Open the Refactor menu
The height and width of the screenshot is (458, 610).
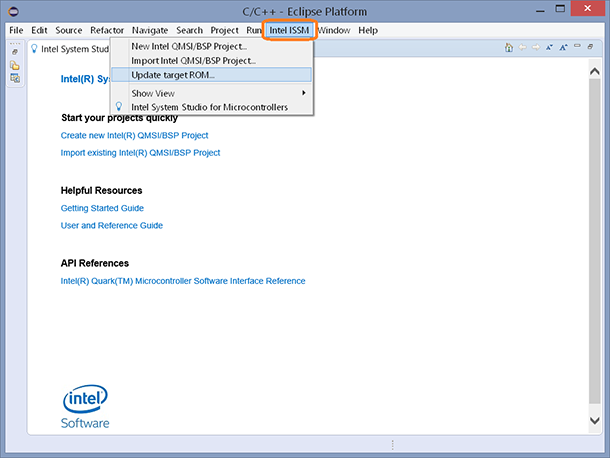(x=107, y=30)
